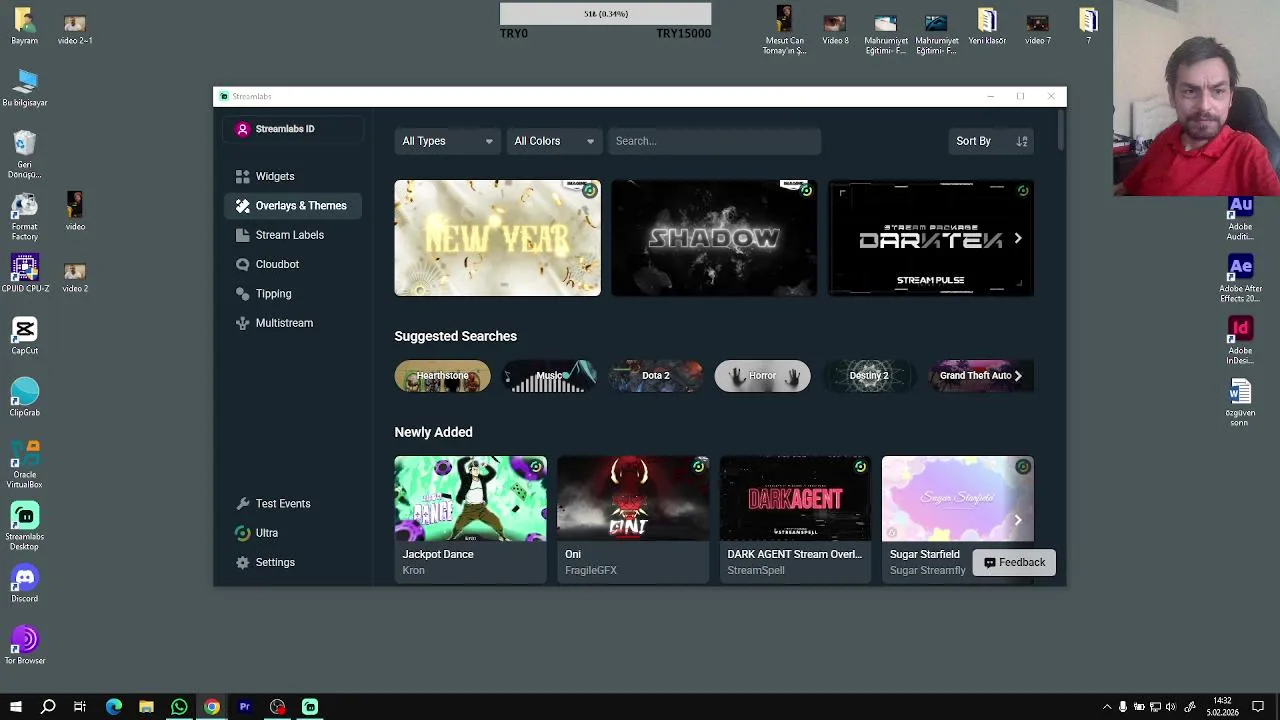
Task: Open the Jackpot Dance overlay thumbnail
Action: (x=470, y=499)
